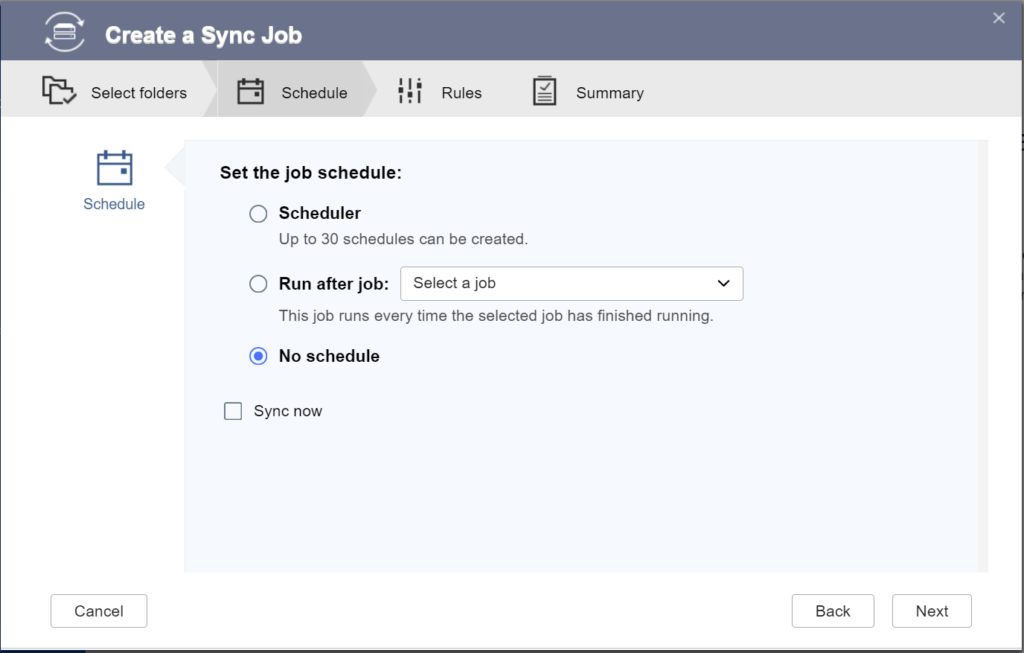Close the Create a Sync Job dialog
The width and height of the screenshot is (1024, 653).
[998, 18]
